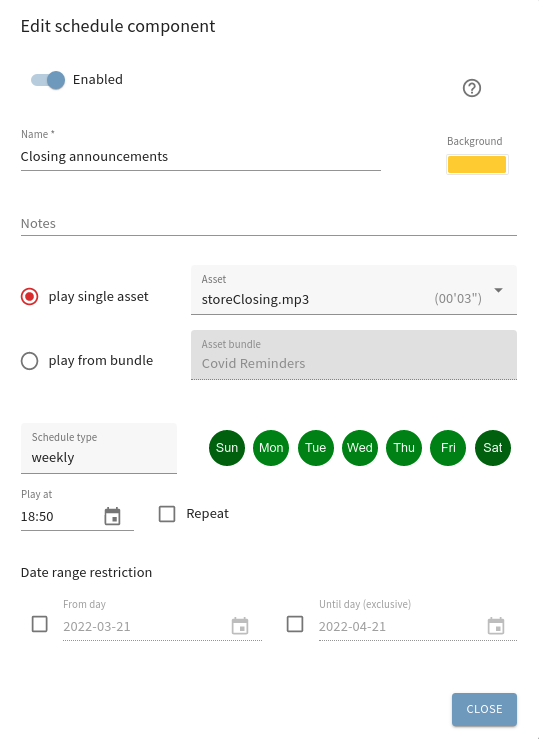Check the Repeat checkbox

point(167,514)
